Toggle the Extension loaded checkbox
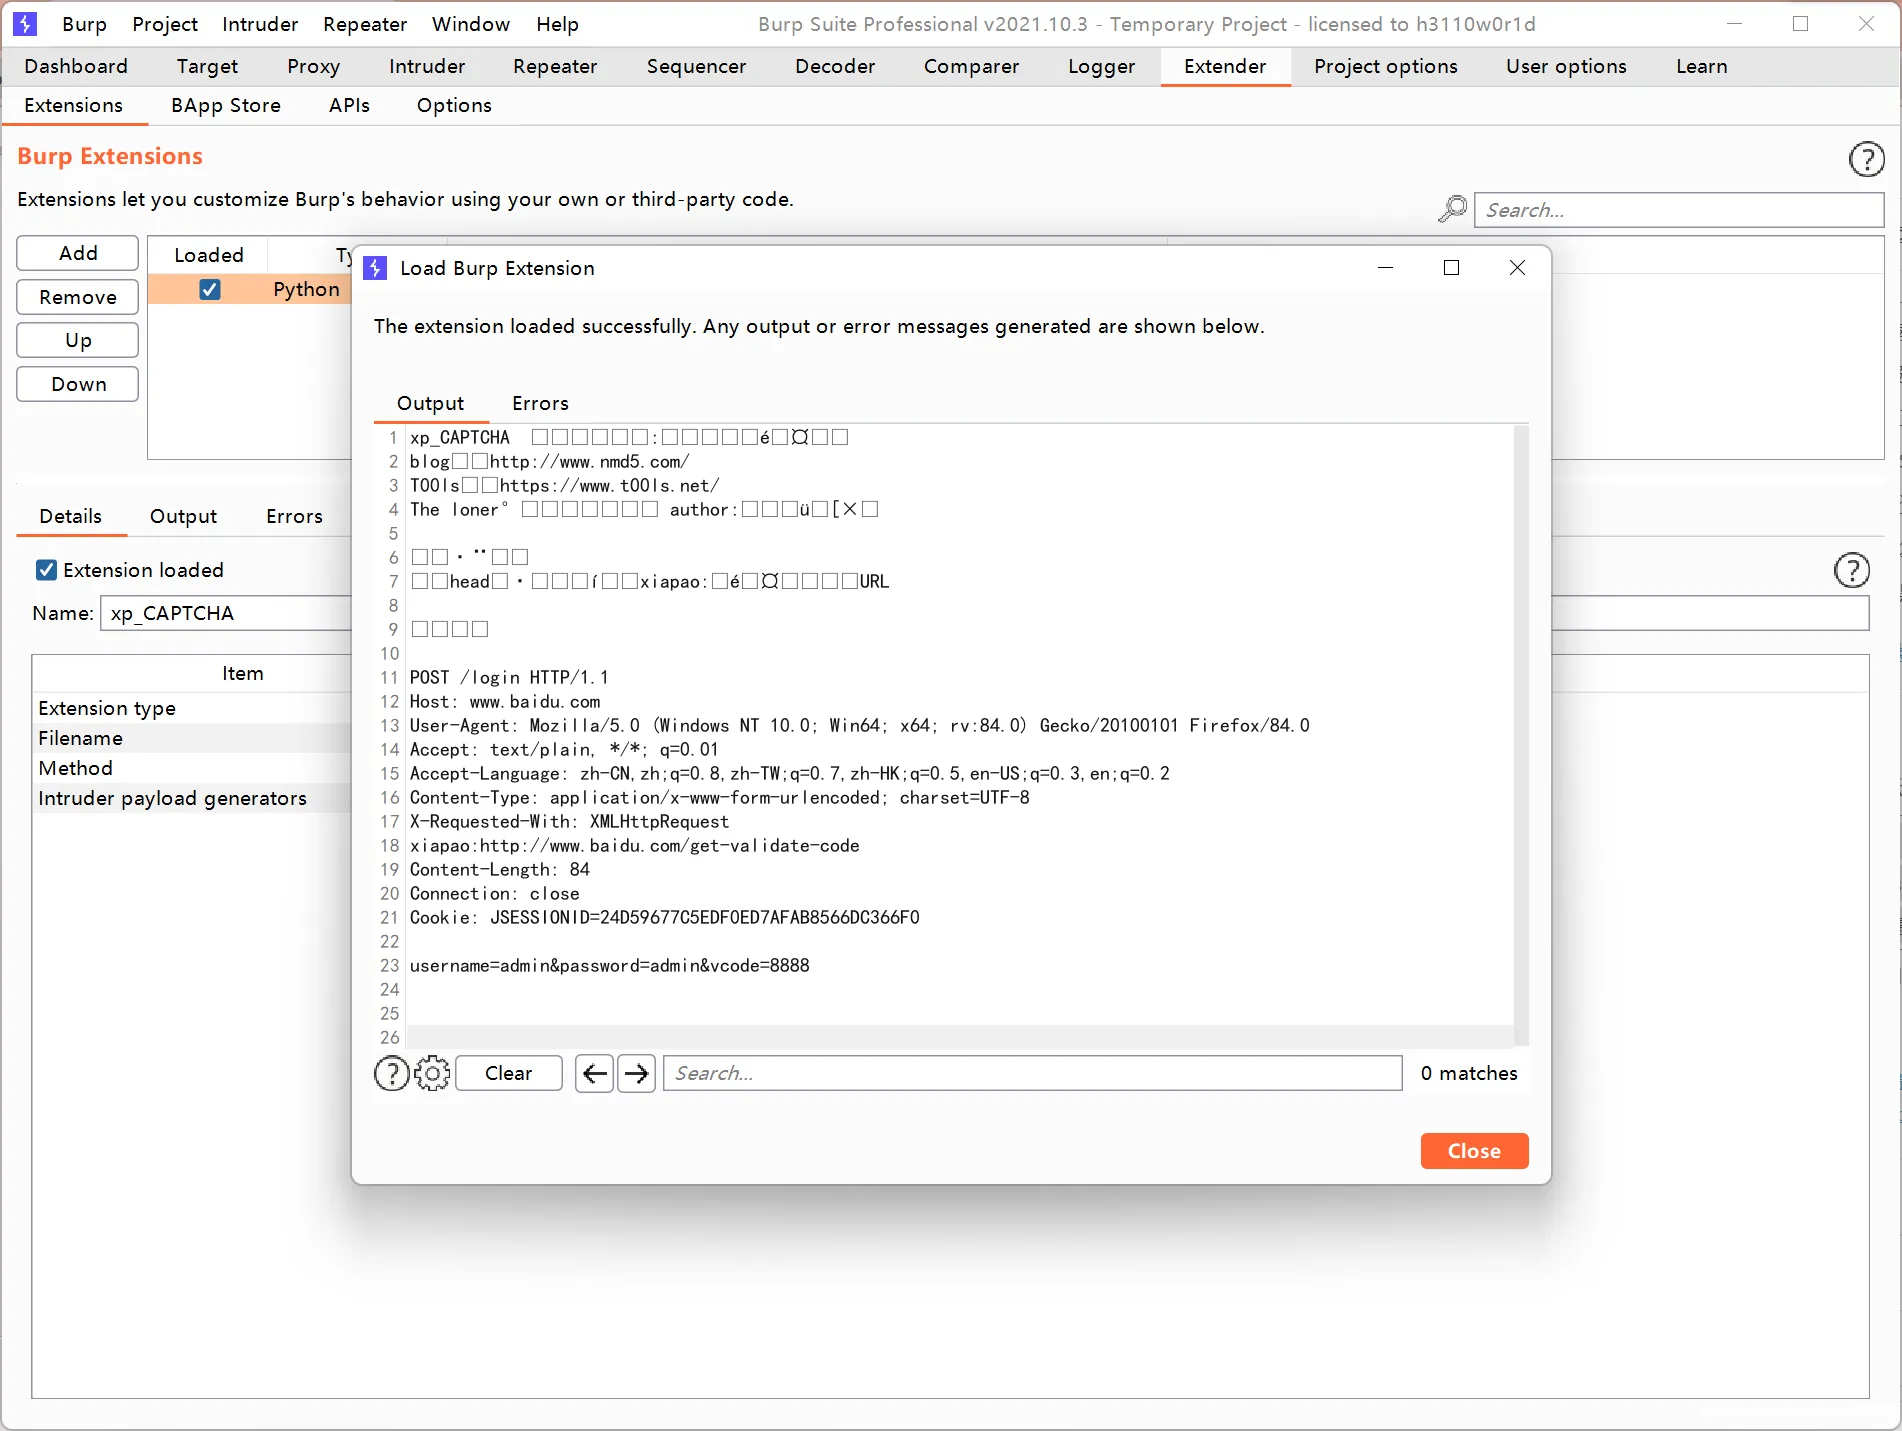 click(x=46, y=570)
